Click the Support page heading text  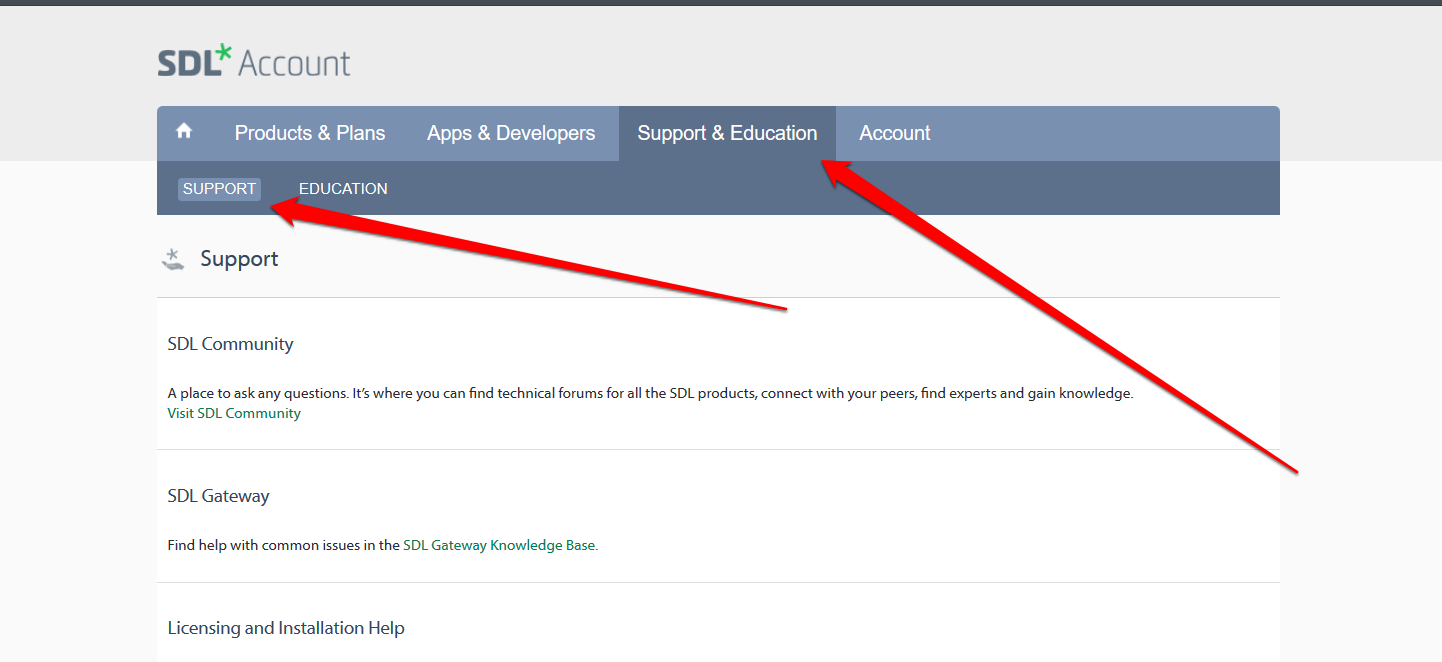pyautogui.click(x=239, y=259)
